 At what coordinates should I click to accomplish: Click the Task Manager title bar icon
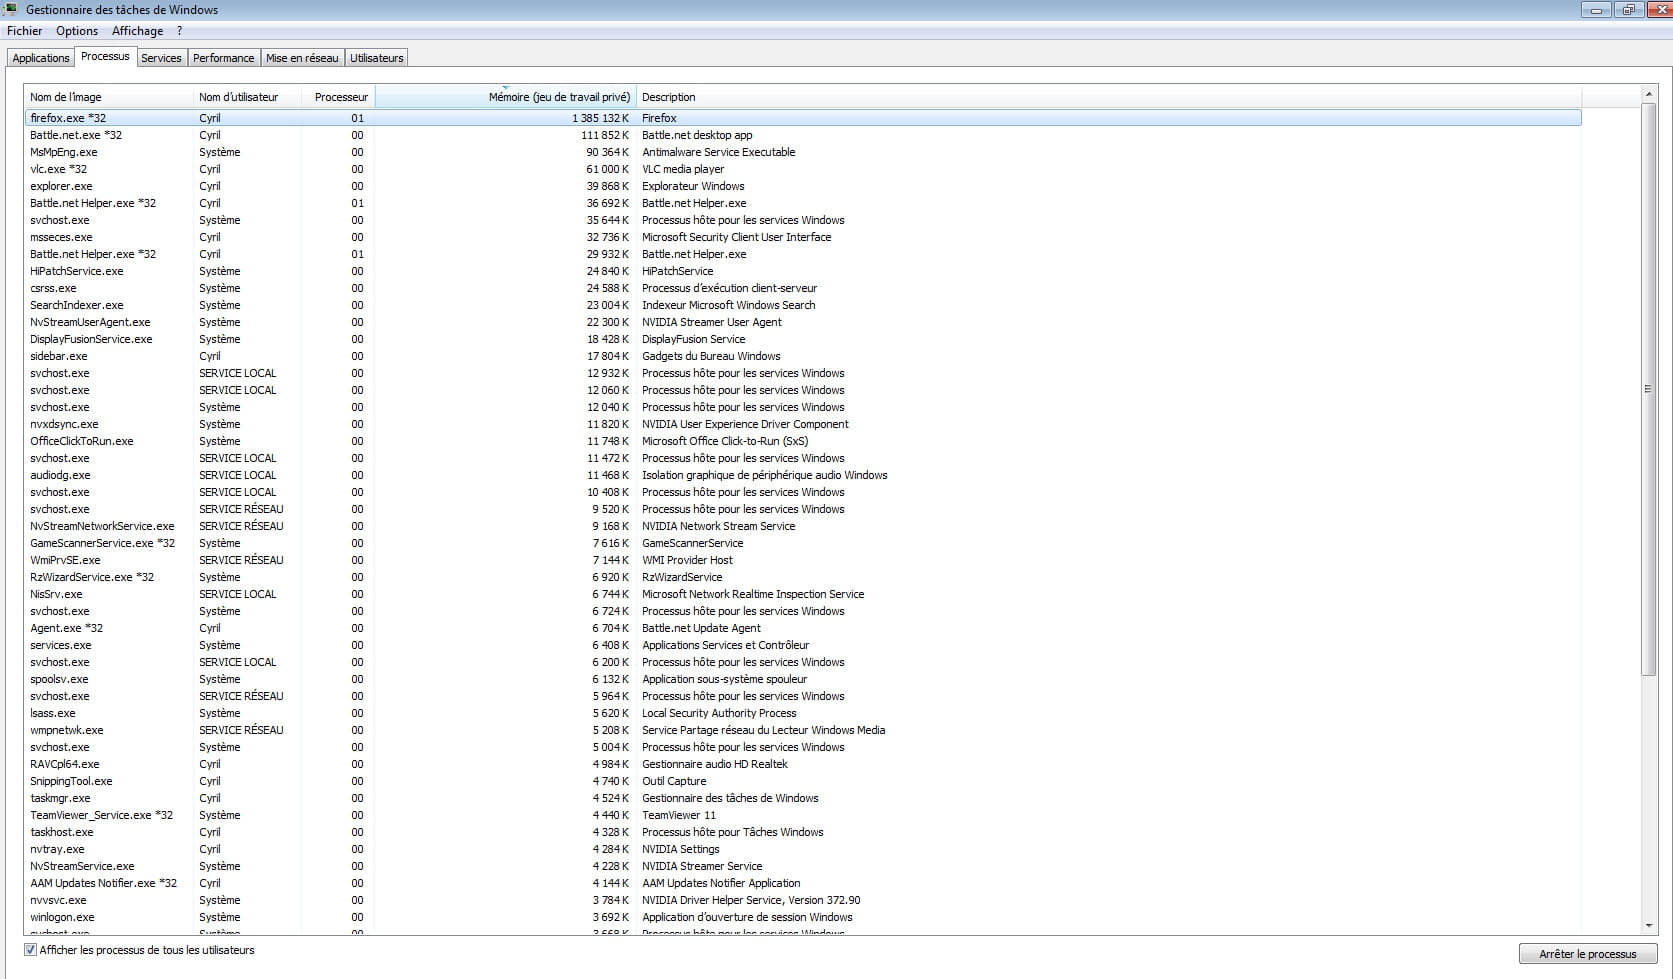point(12,9)
